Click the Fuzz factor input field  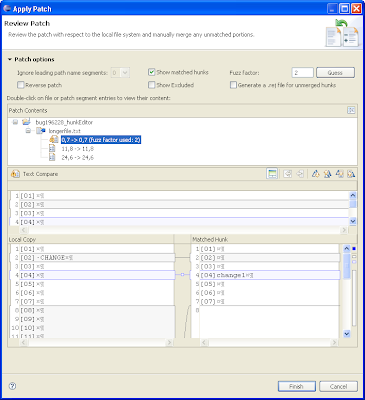tap(302, 72)
